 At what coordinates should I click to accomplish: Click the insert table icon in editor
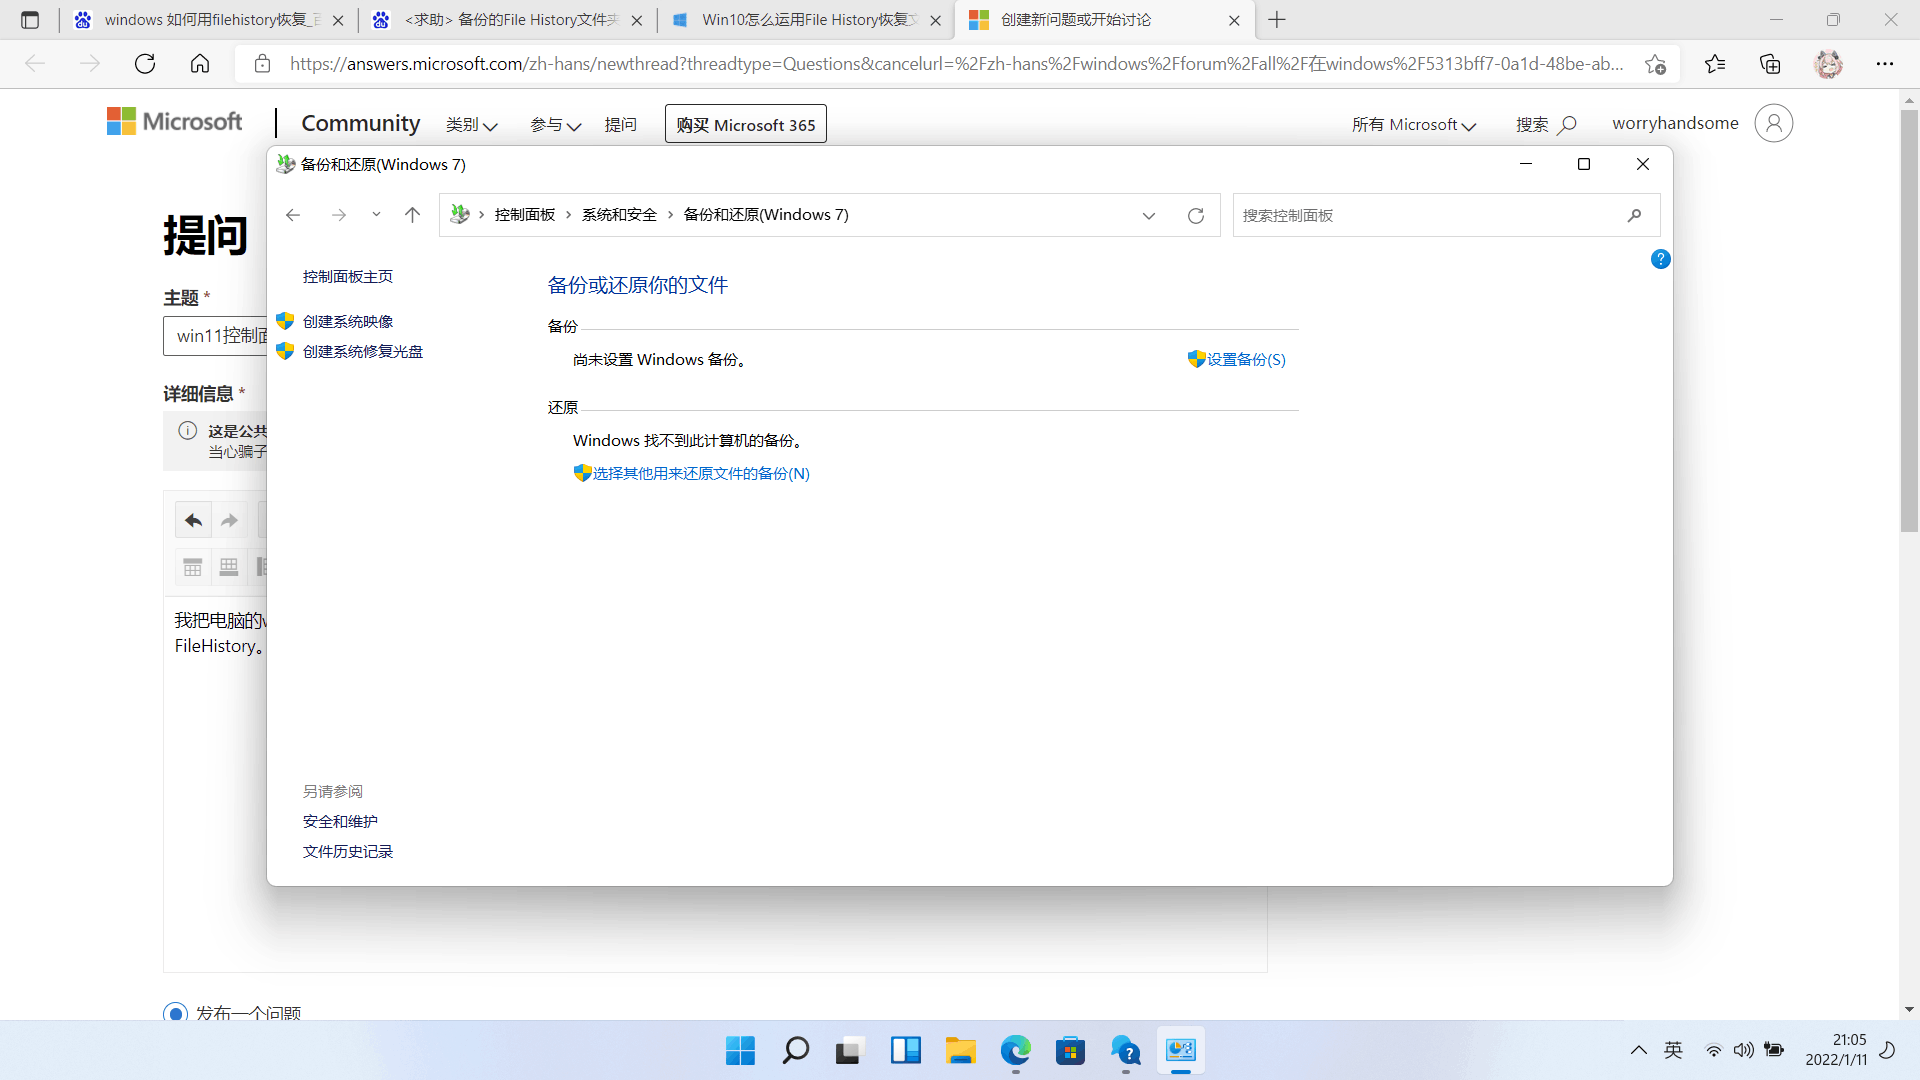pyautogui.click(x=193, y=567)
